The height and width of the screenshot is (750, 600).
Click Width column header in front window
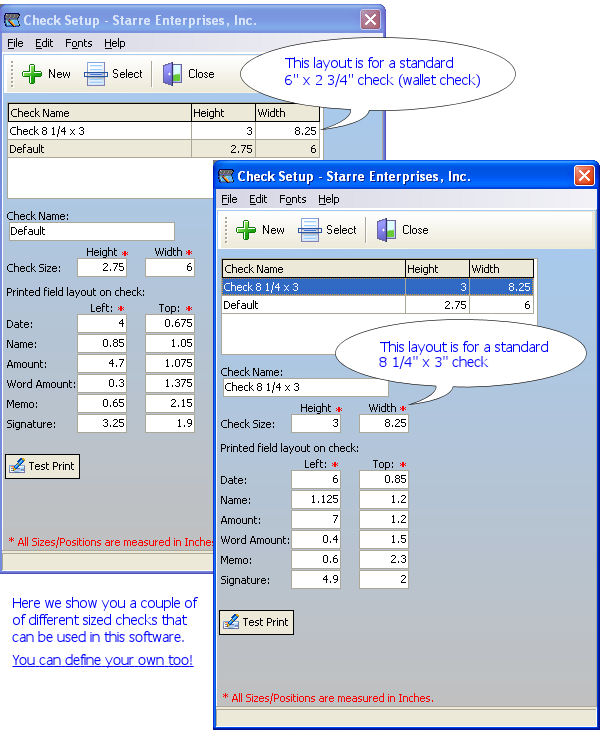(501, 269)
